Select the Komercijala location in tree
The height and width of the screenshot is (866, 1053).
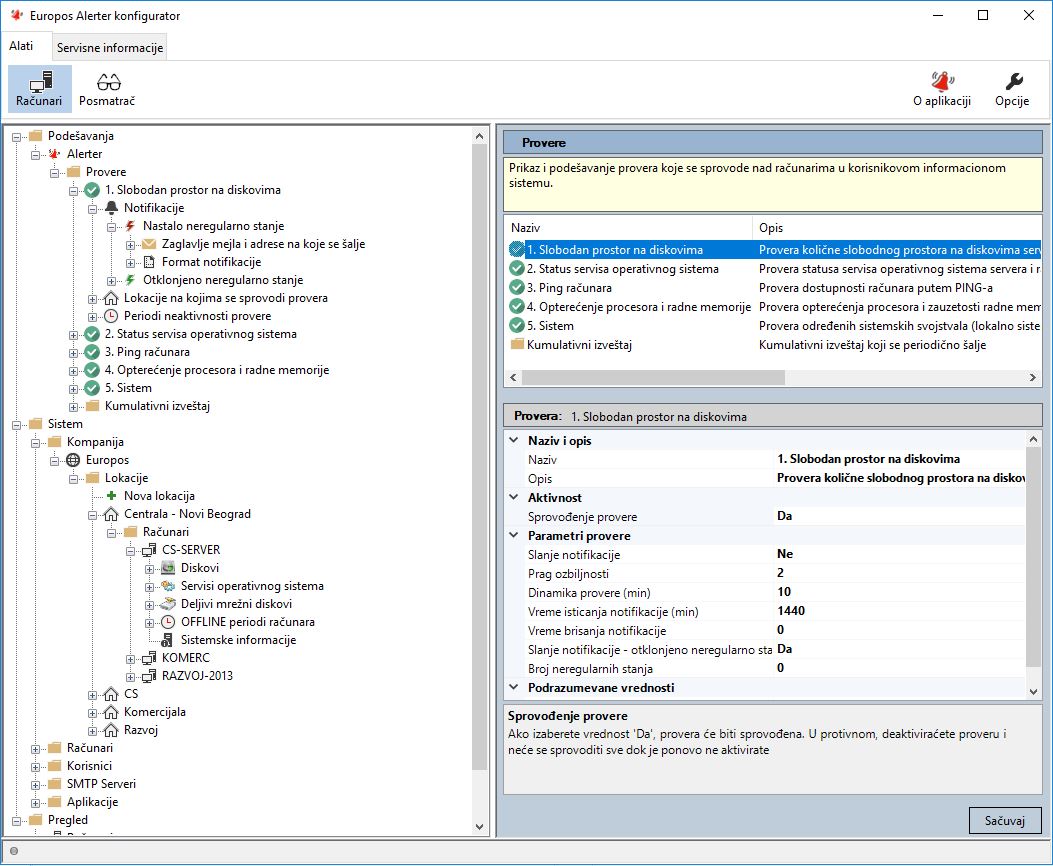[154, 712]
